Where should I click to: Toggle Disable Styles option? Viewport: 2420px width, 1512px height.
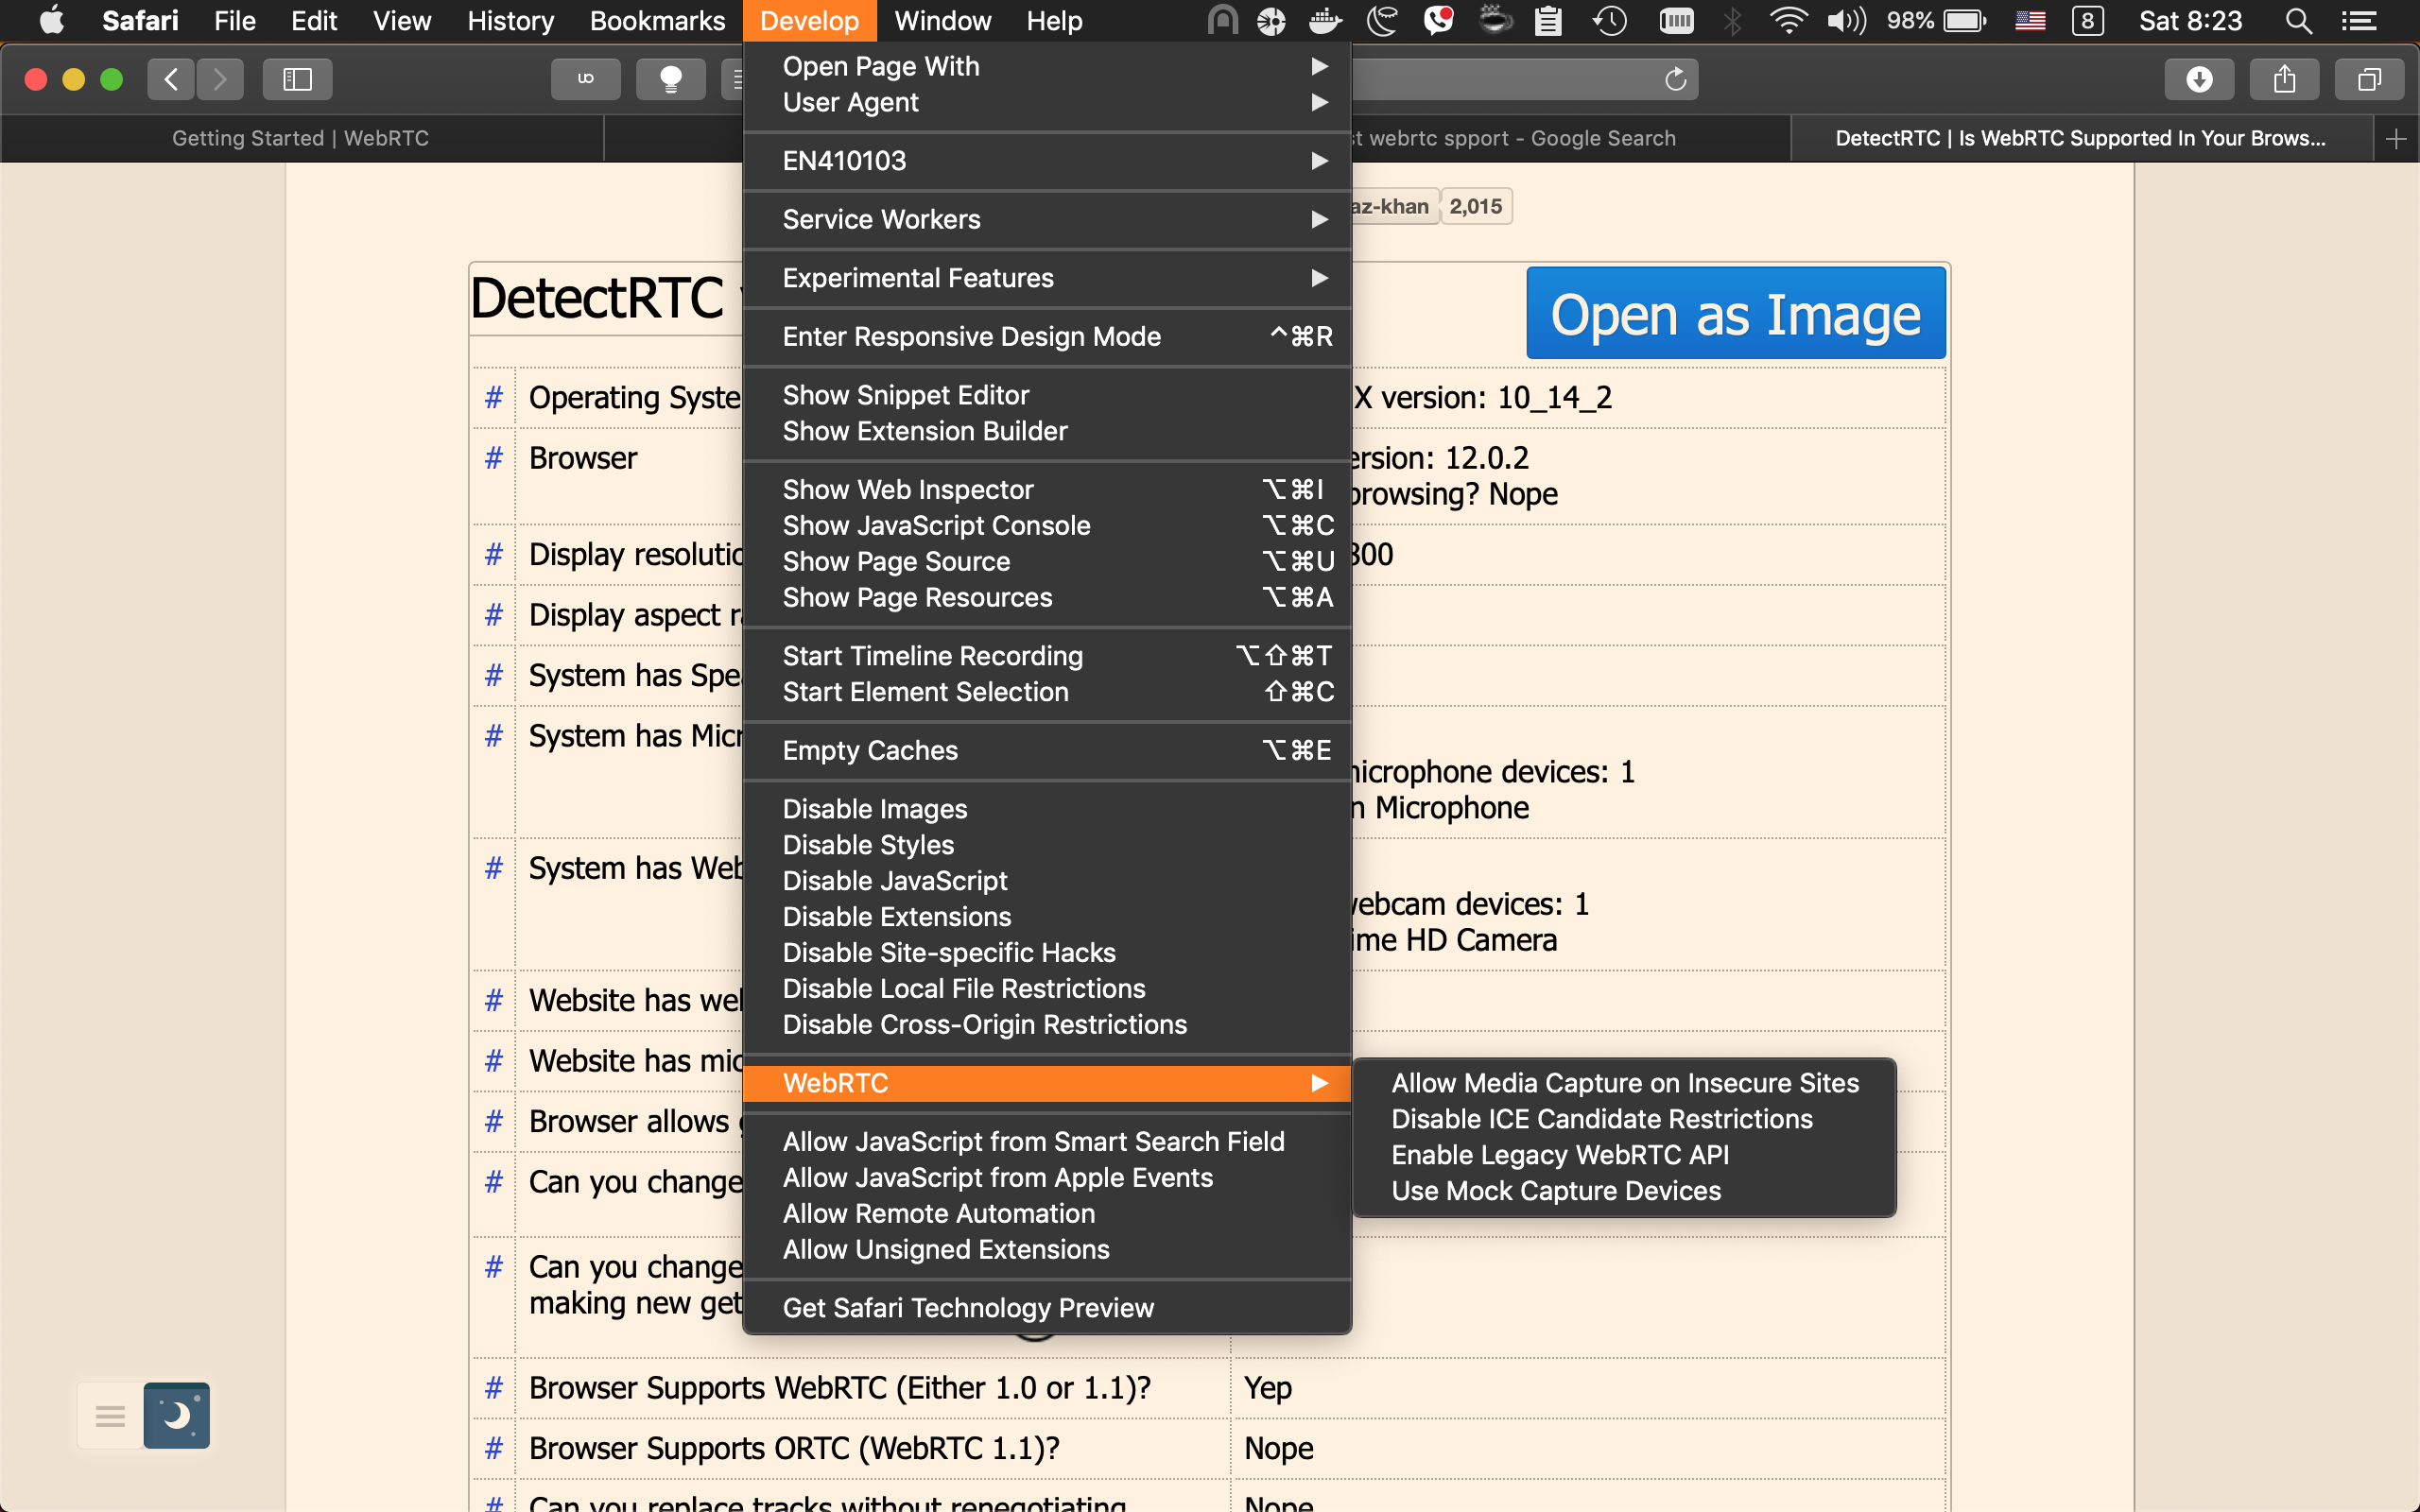pos(1047,845)
